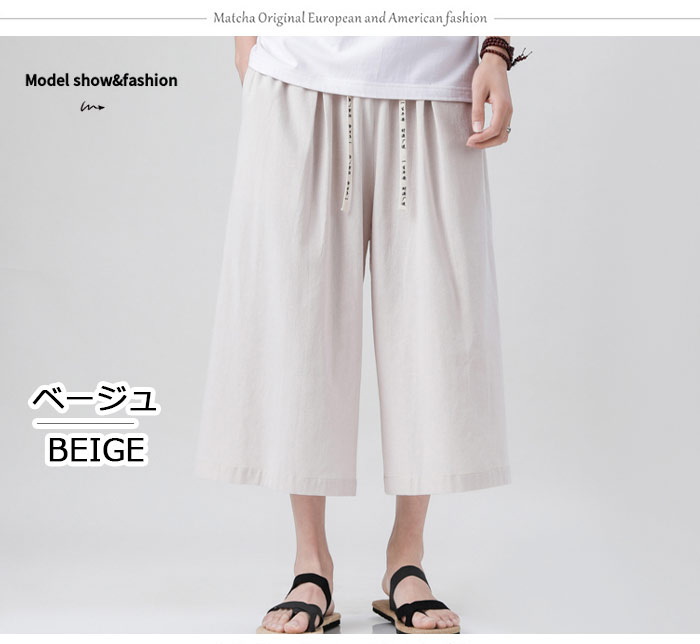Click the underline between ベージュ and BEIGE

click(x=85, y=423)
